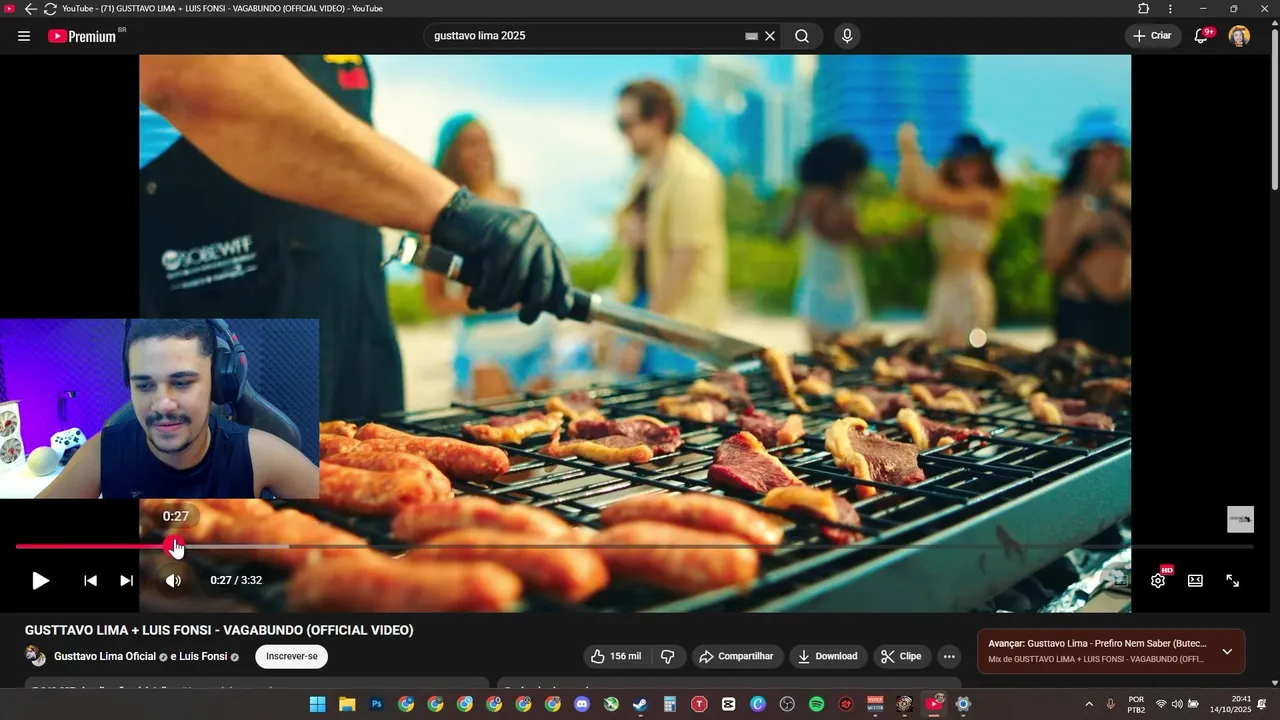The height and width of the screenshot is (720, 1280).
Task: Clear the search query with the X
Action: 770,36
